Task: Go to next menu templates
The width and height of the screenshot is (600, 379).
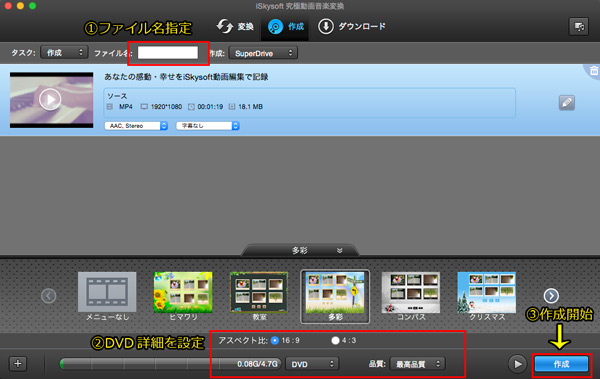Action: (x=551, y=296)
